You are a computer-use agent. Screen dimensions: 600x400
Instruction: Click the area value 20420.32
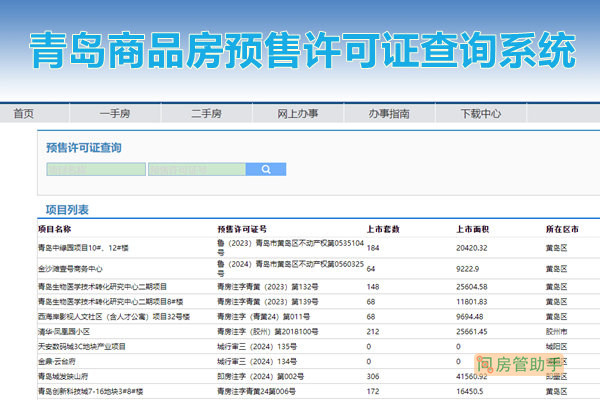(472, 248)
